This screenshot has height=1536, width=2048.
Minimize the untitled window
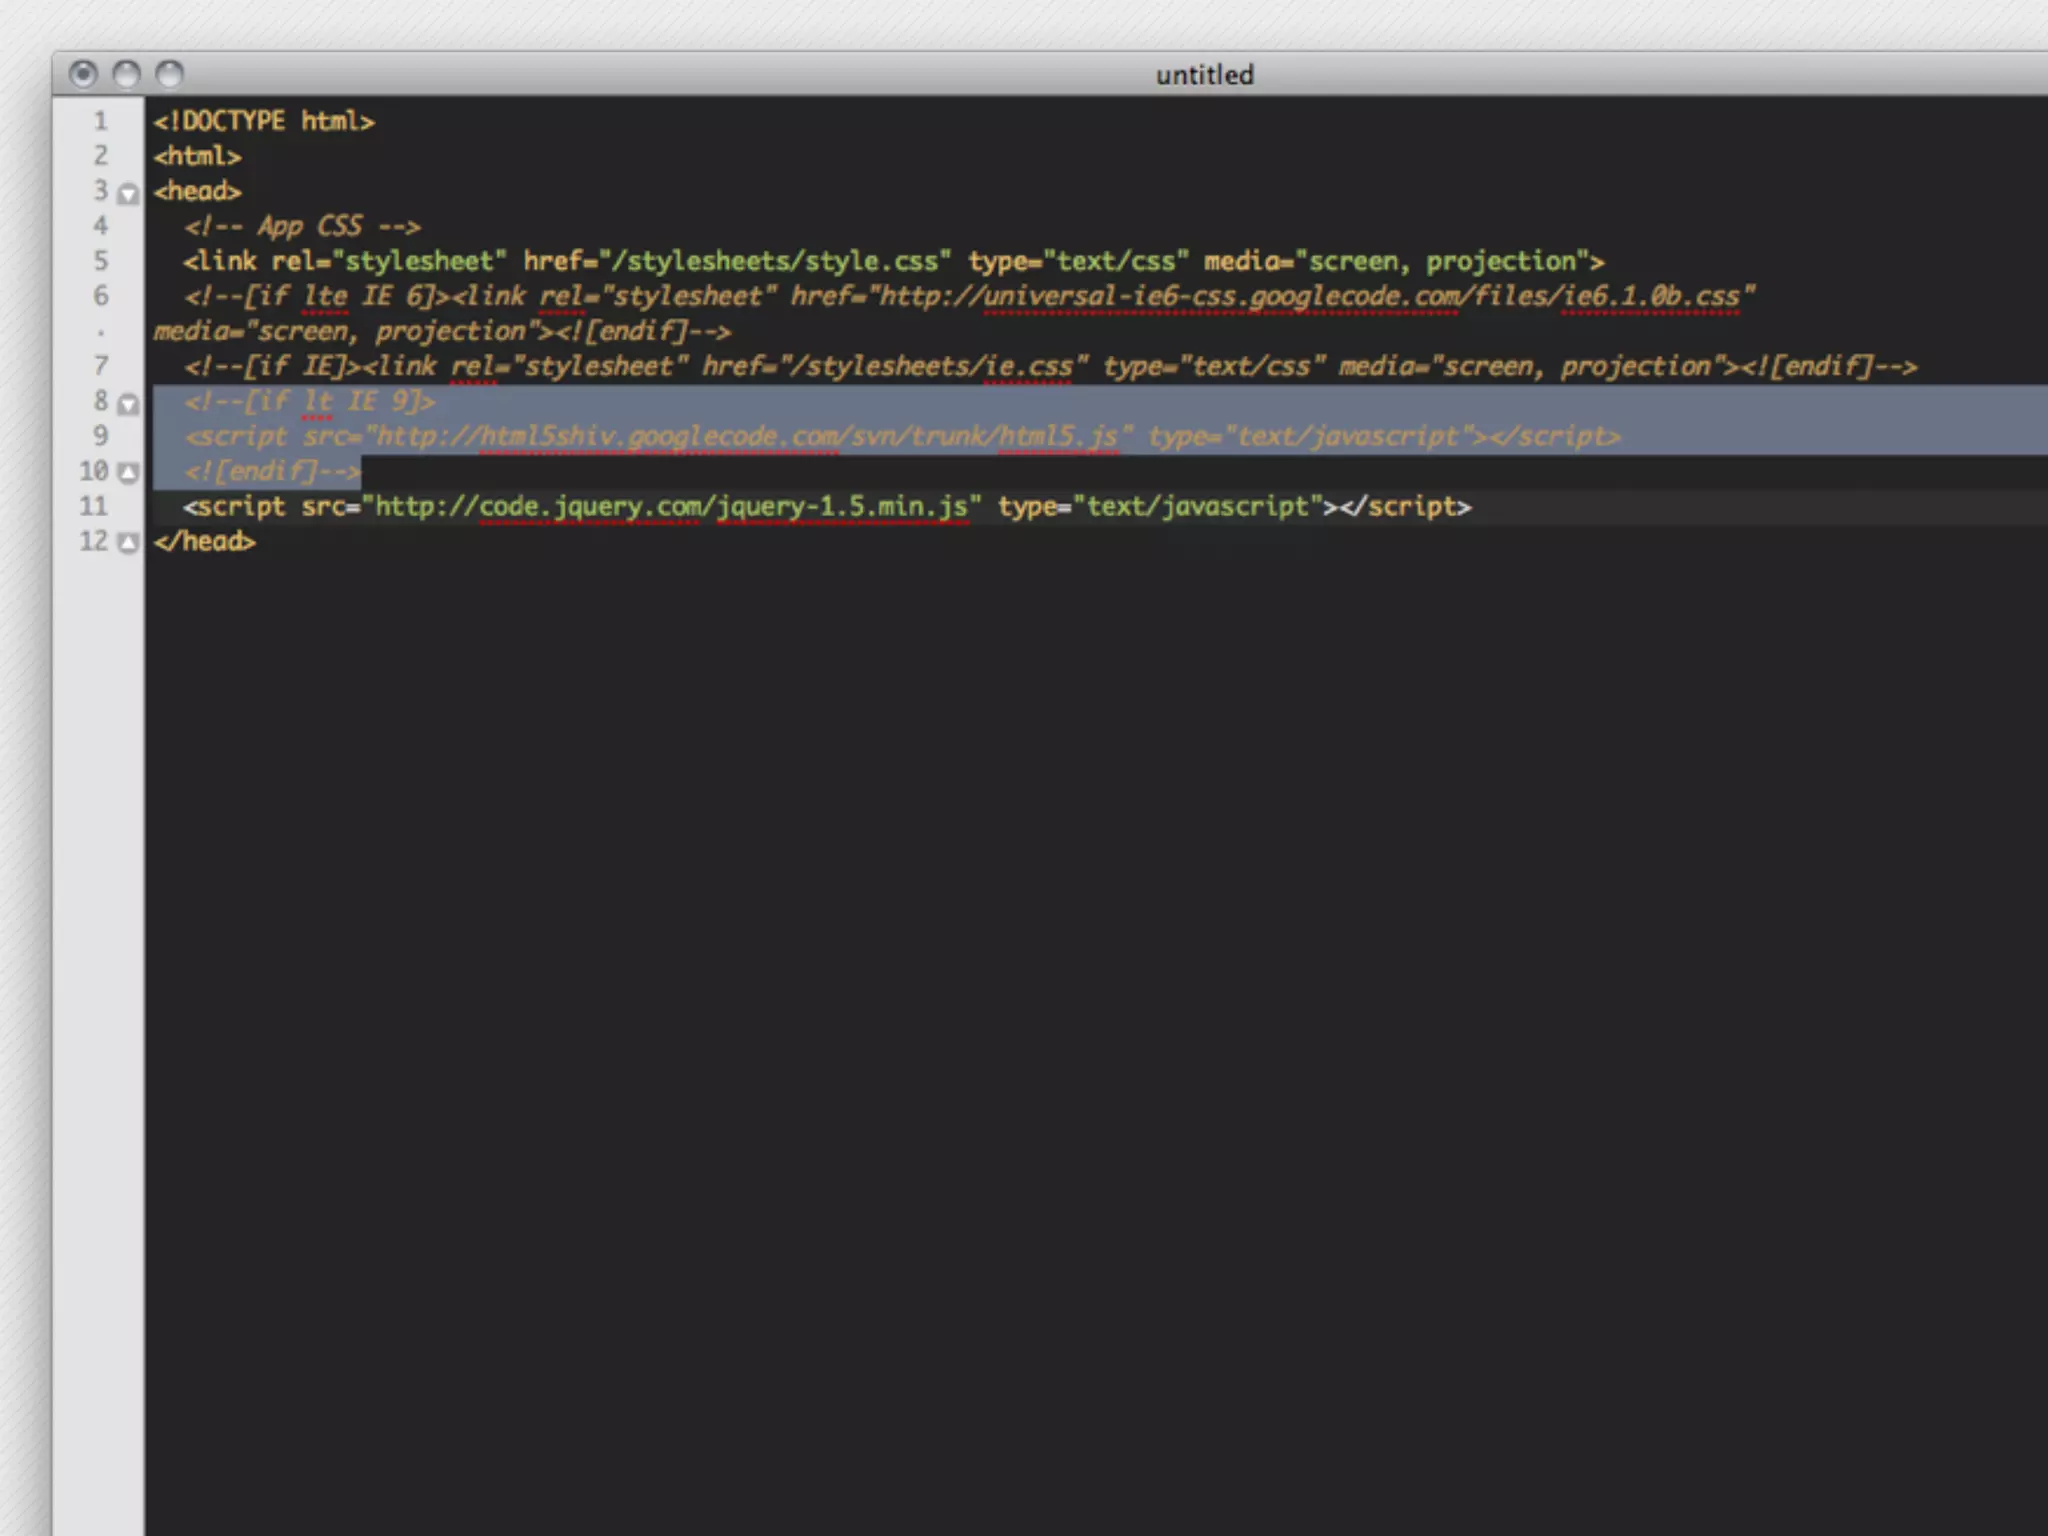[x=127, y=74]
